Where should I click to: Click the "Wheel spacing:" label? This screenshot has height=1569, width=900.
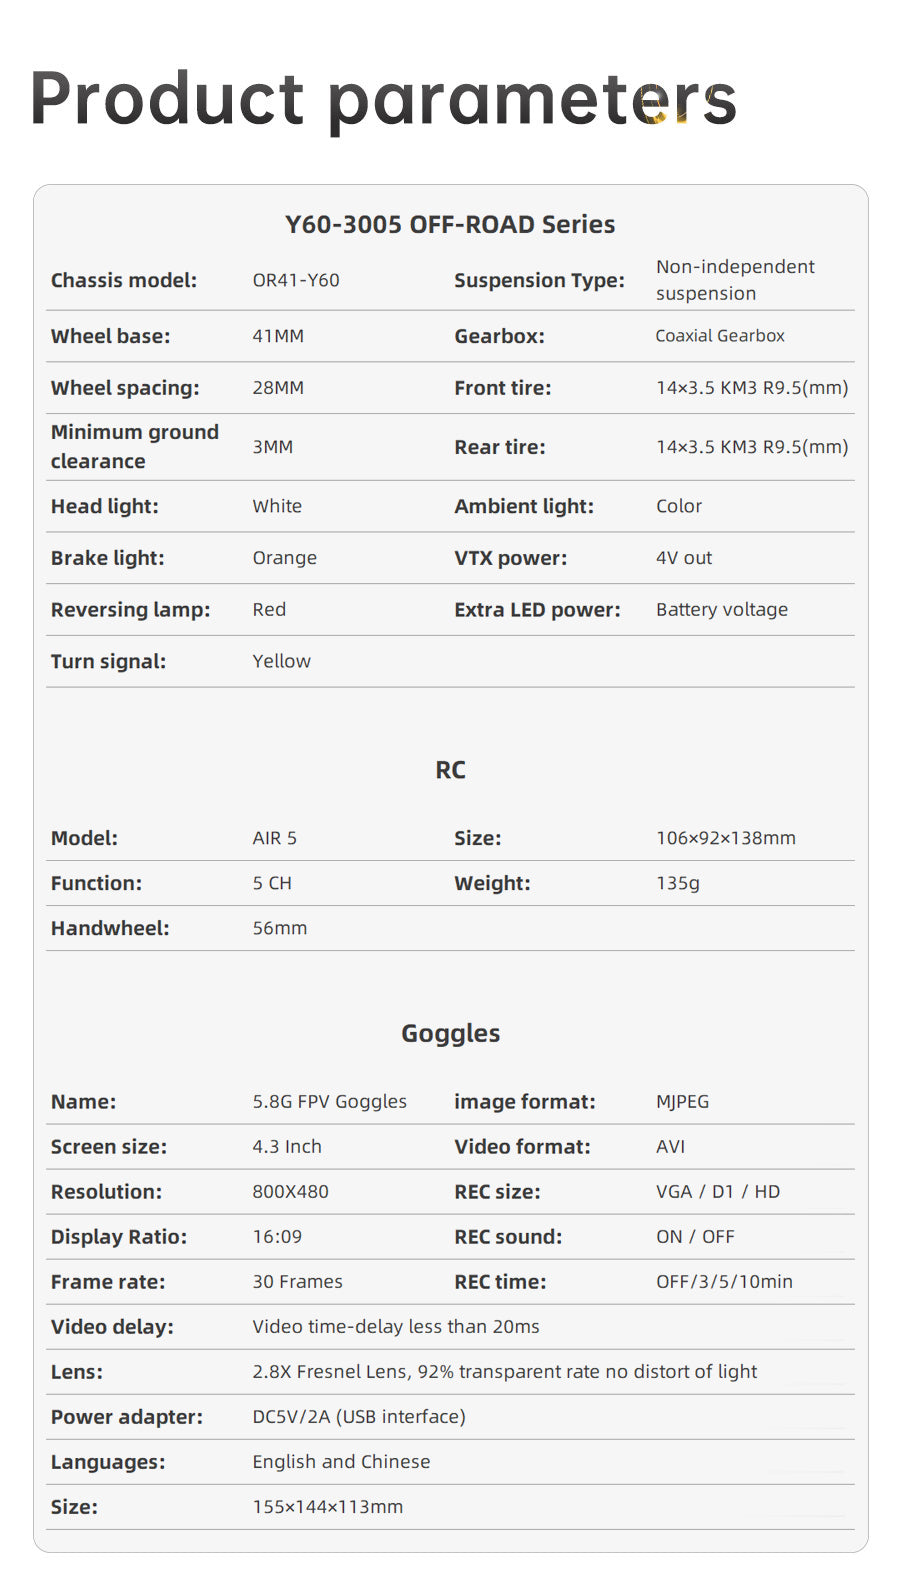pyautogui.click(x=125, y=388)
